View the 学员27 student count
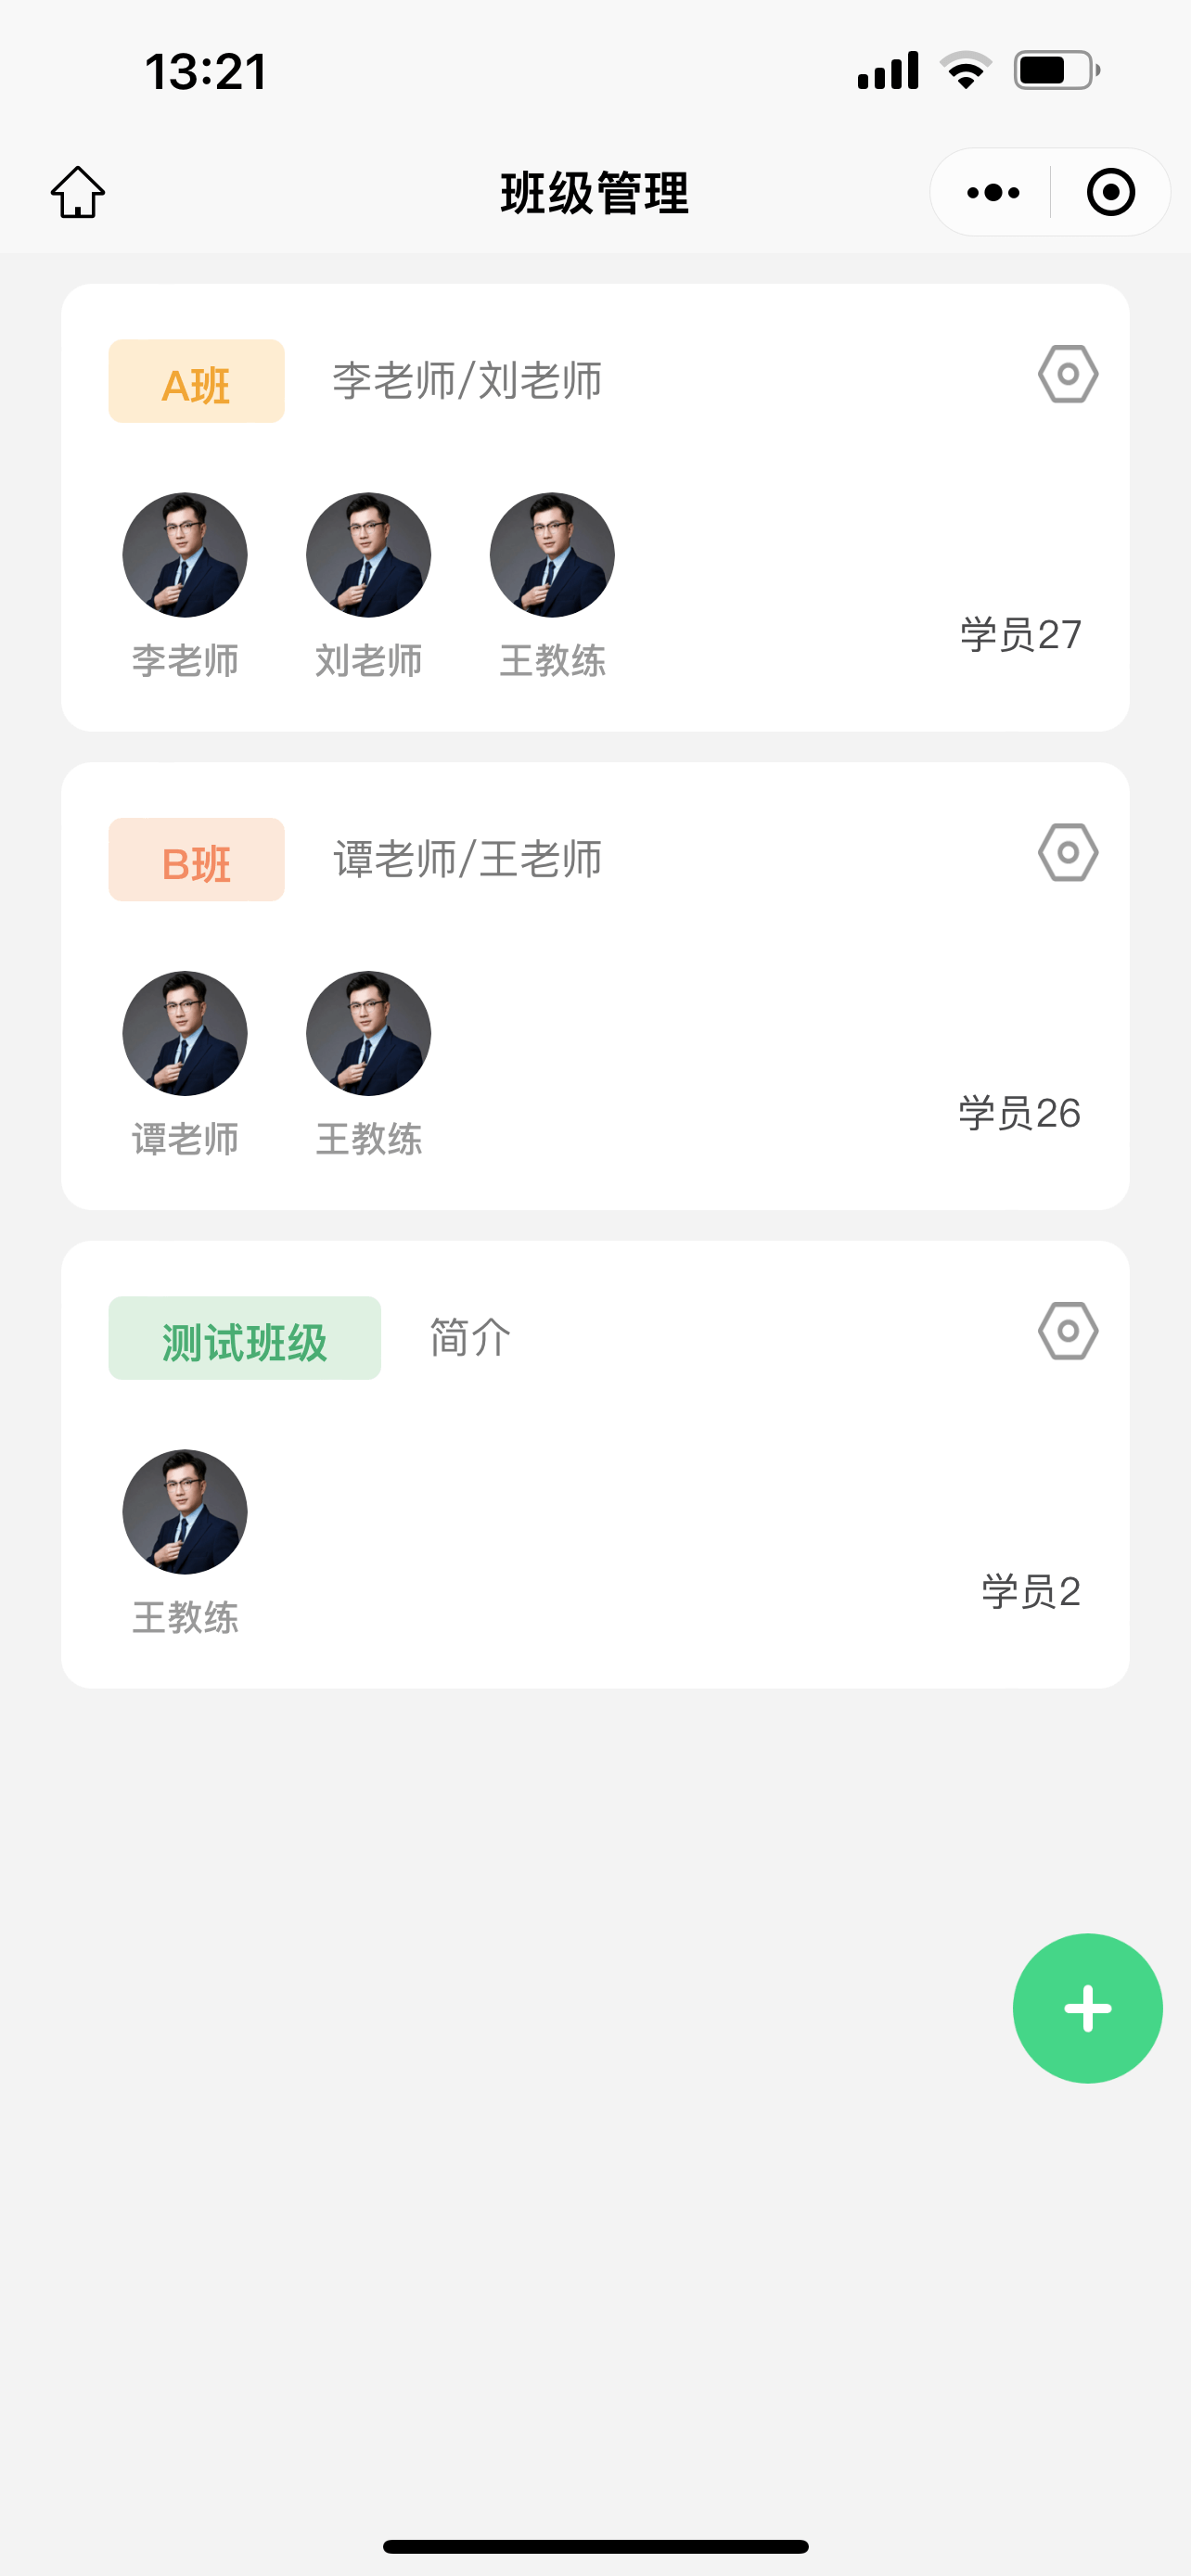This screenshot has width=1191, height=2576. 1020,635
